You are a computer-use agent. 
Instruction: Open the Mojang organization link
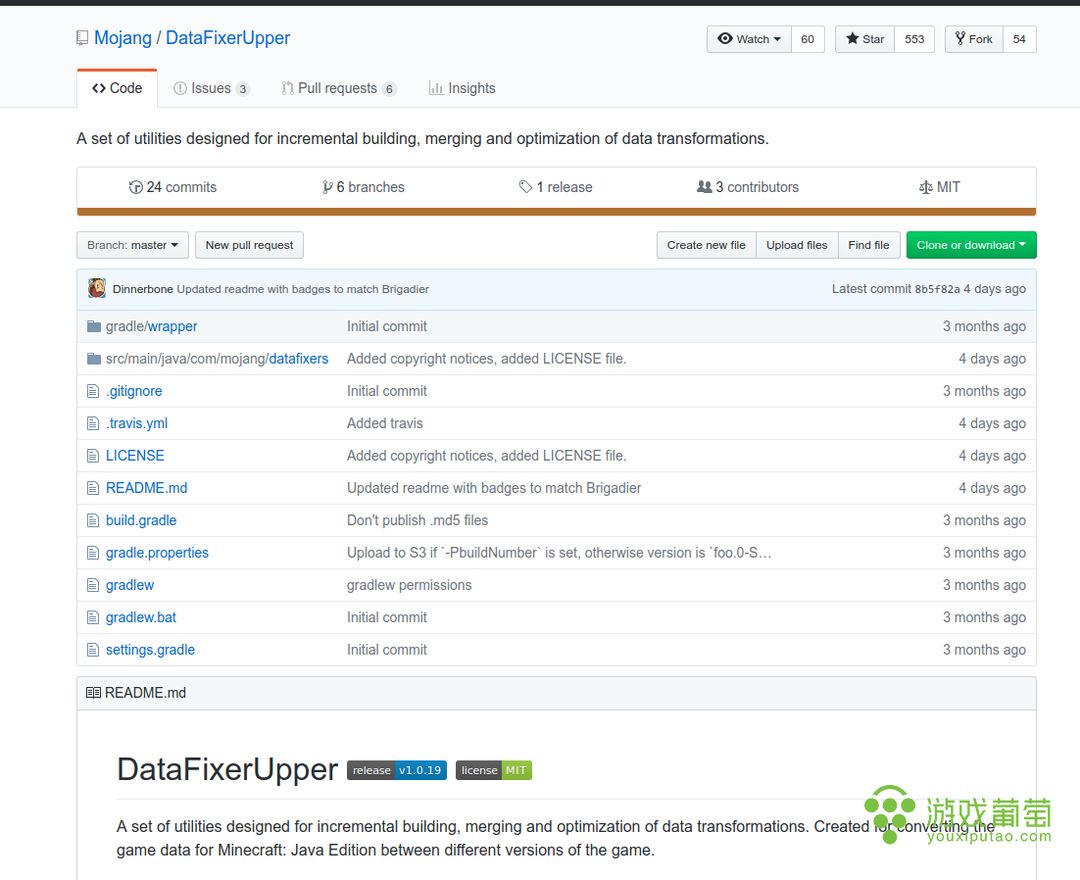coord(123,38)
